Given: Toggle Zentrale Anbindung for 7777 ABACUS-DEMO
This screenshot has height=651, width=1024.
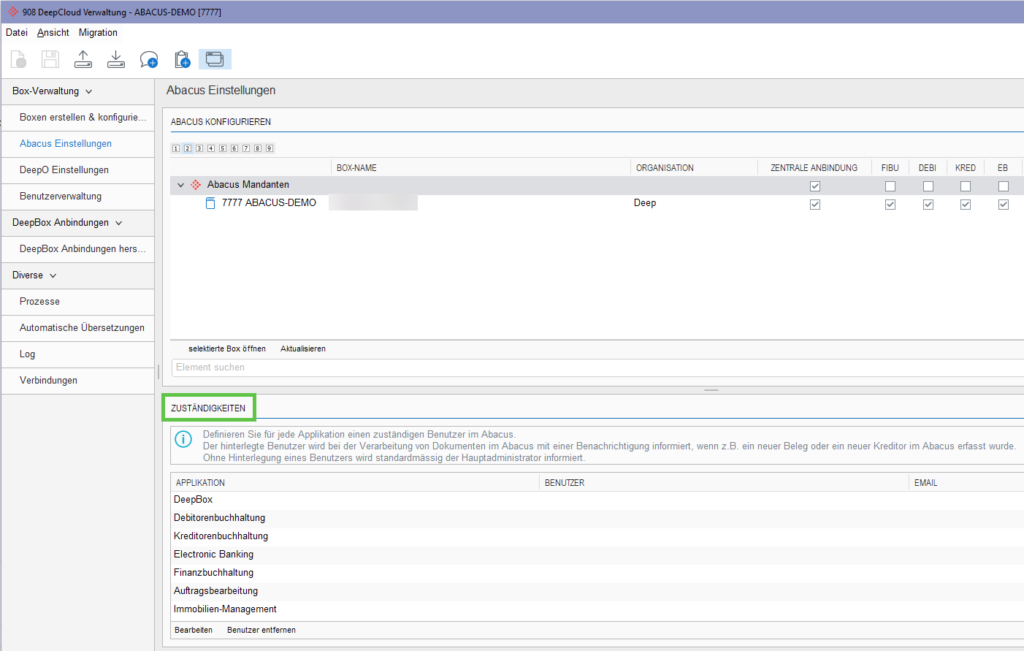Looking at the screenshot, I should pos(815,204).
